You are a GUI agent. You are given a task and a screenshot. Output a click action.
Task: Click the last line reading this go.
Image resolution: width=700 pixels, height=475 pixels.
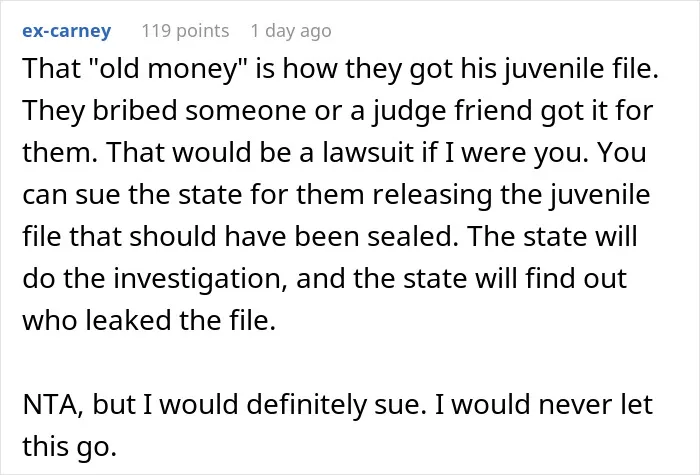pos(70,446)
